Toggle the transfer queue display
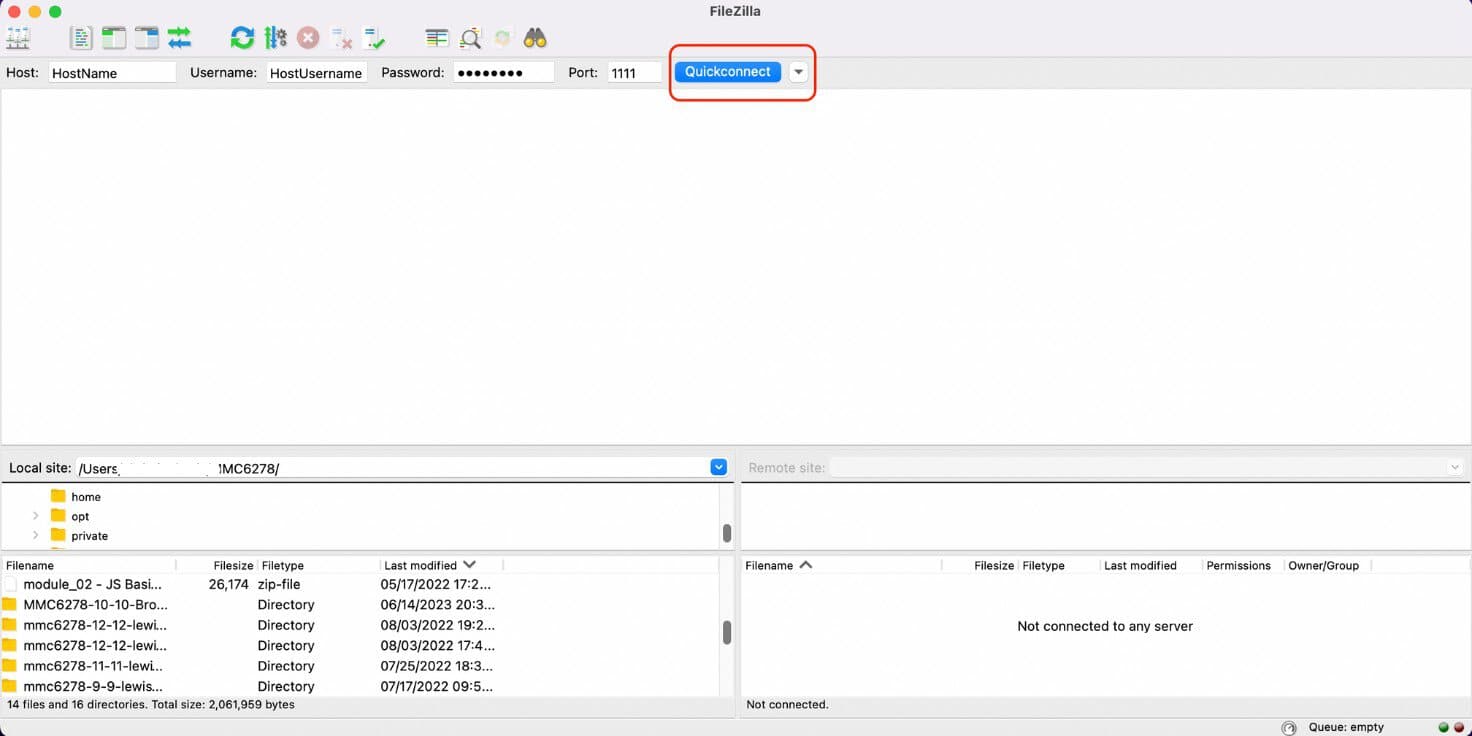 tap(180, 39)
